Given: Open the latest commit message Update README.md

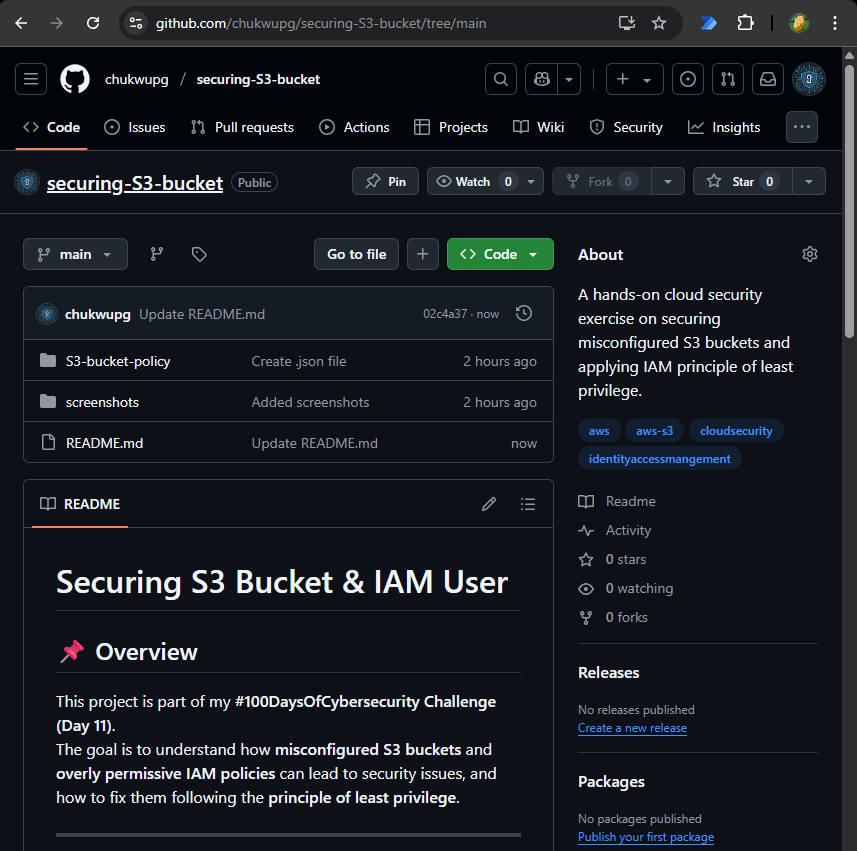Looking at the screenshot, I should pos(202,314).
